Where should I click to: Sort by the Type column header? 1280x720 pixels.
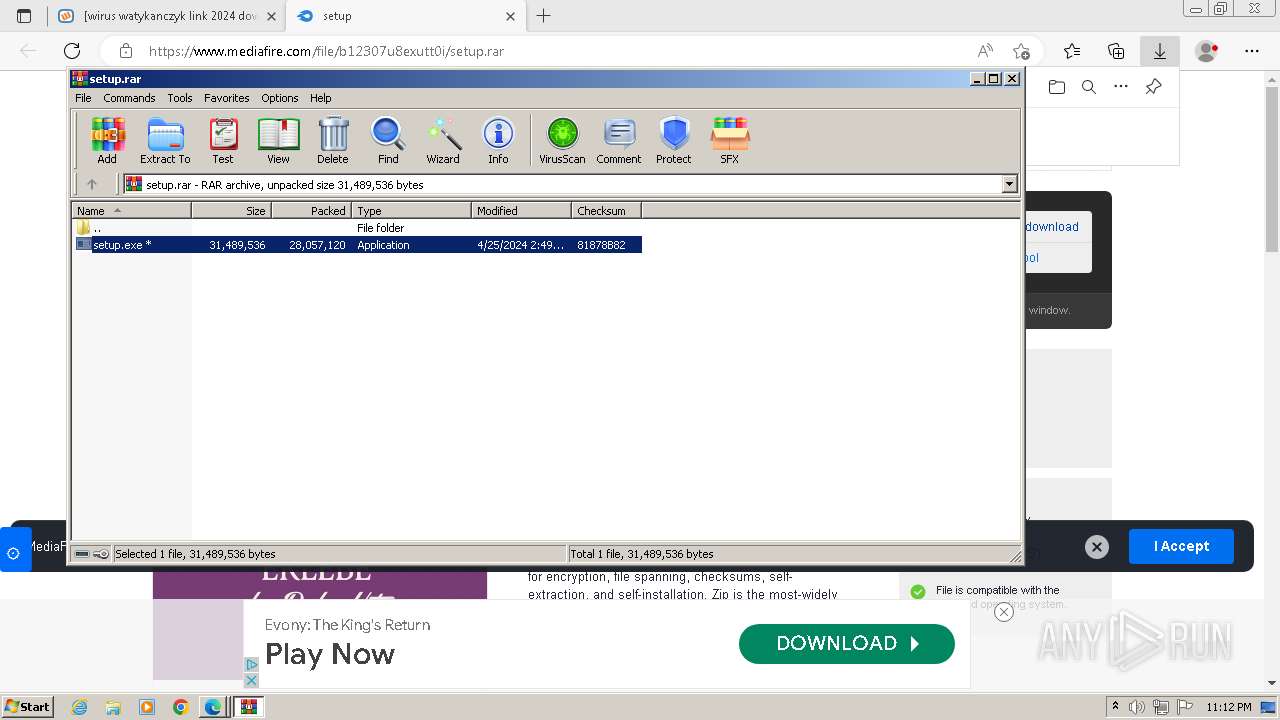click(411, 210)
